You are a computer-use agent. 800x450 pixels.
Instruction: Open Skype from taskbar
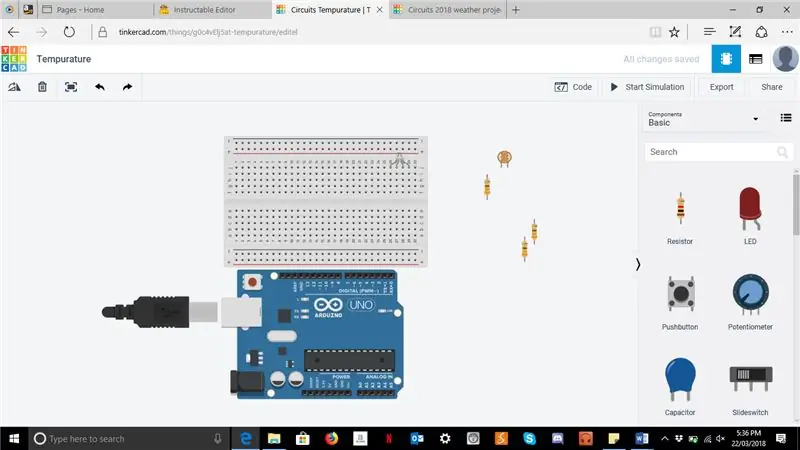pos(529,438)
